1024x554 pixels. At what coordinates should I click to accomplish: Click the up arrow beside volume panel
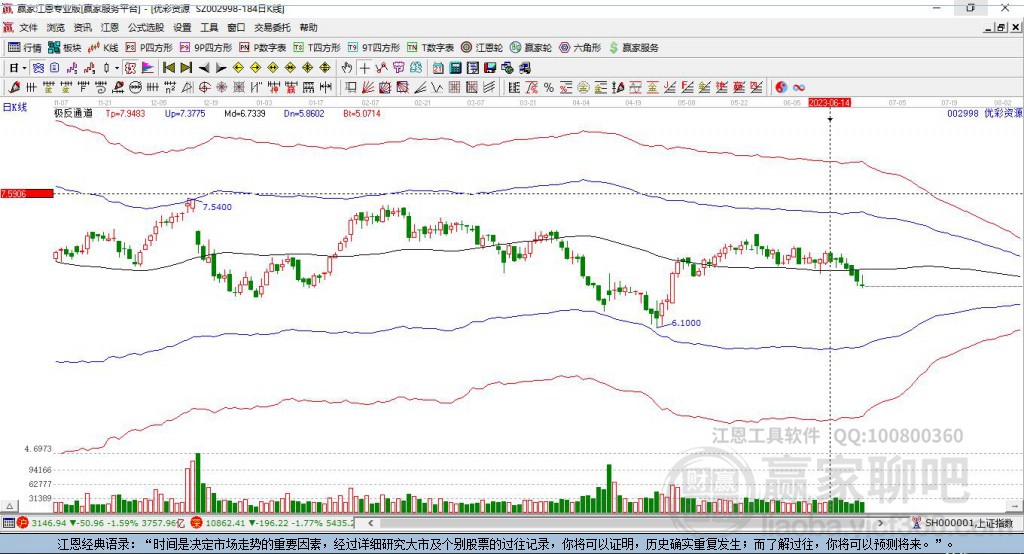[x=9, y=506]
